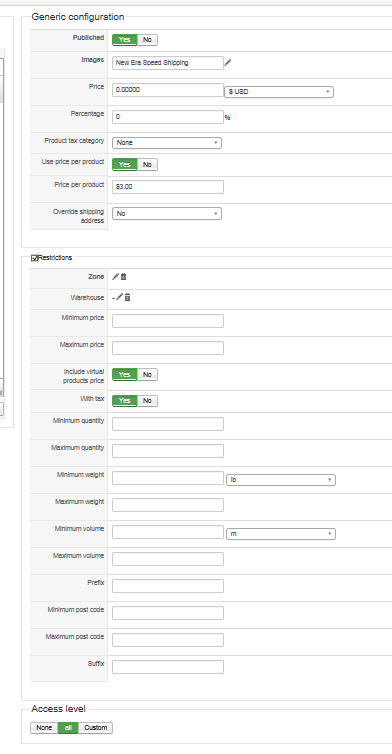Open the m volume unit dropdown
Viewport: 392px width, 754px height.
tap(281, 534)
